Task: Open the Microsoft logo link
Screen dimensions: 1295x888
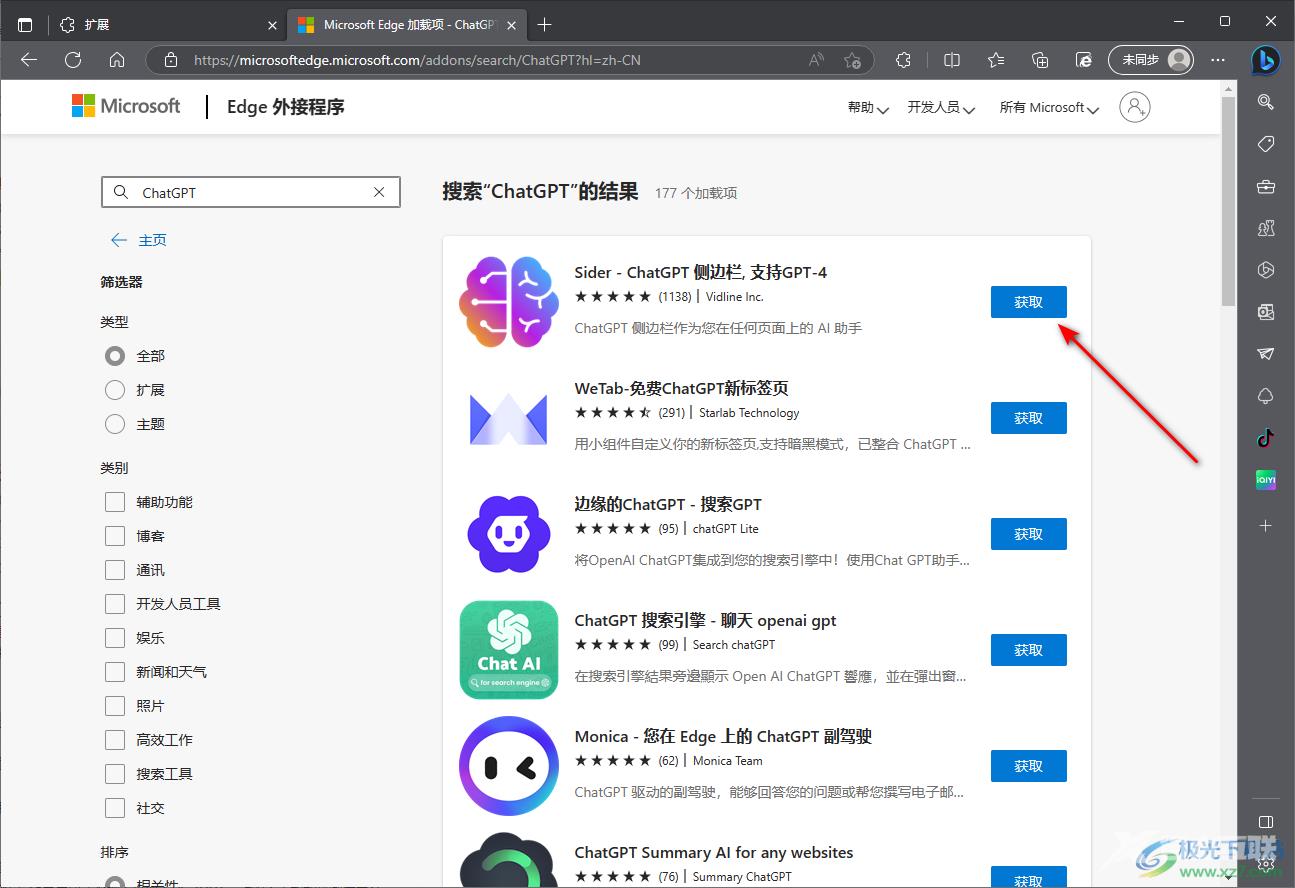Action: tap(126, 106)
